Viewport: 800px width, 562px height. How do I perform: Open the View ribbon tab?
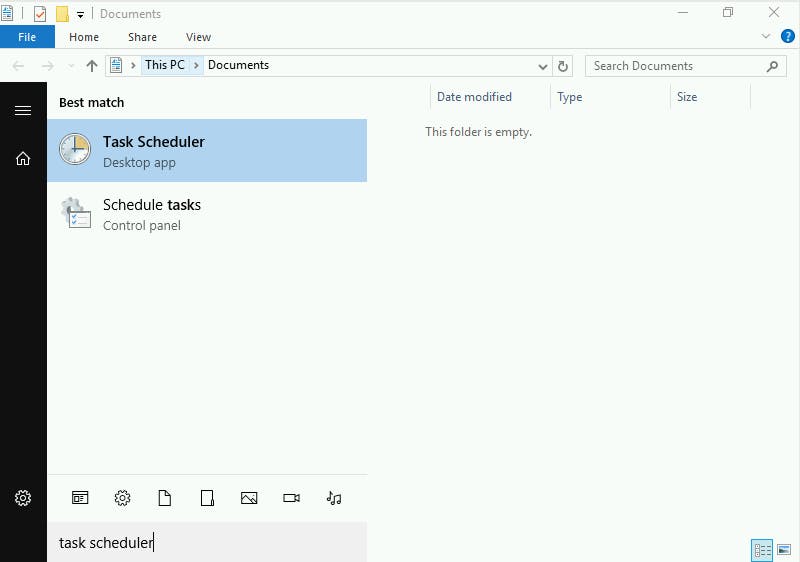(x=198, y=37)
